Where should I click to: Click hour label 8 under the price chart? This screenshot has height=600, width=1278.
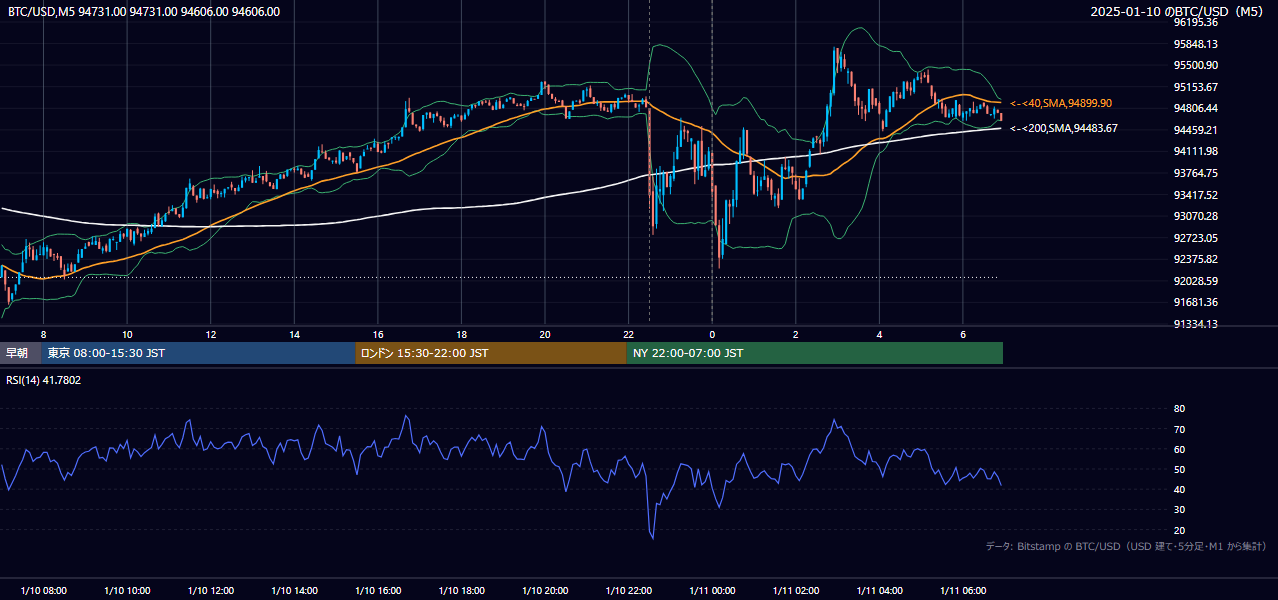[x=43, y=334]
